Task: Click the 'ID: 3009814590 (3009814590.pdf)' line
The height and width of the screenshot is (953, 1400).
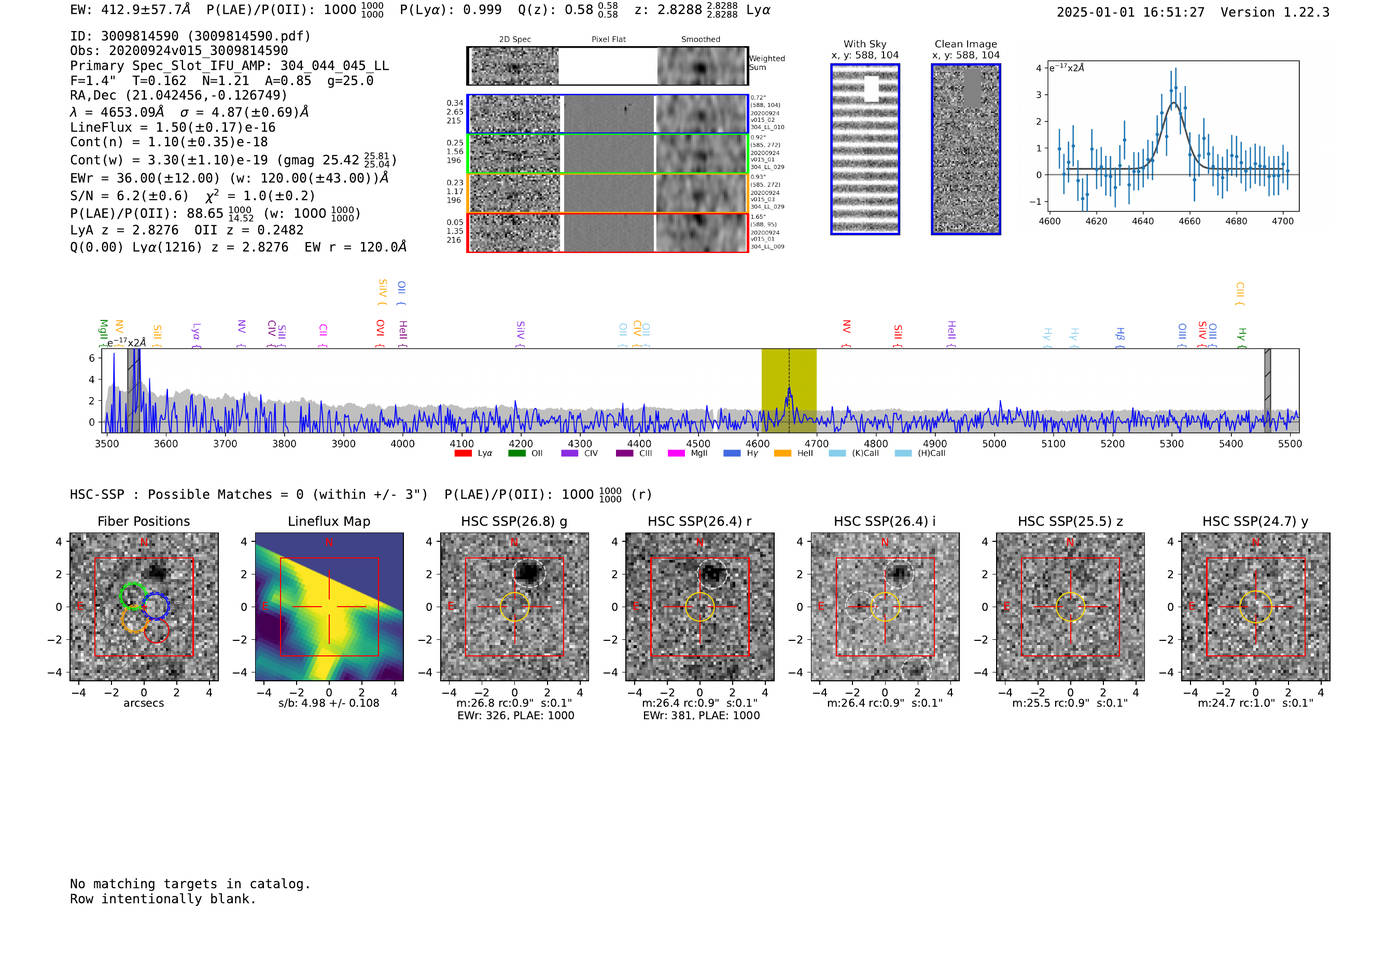Action: coord(190,36)
